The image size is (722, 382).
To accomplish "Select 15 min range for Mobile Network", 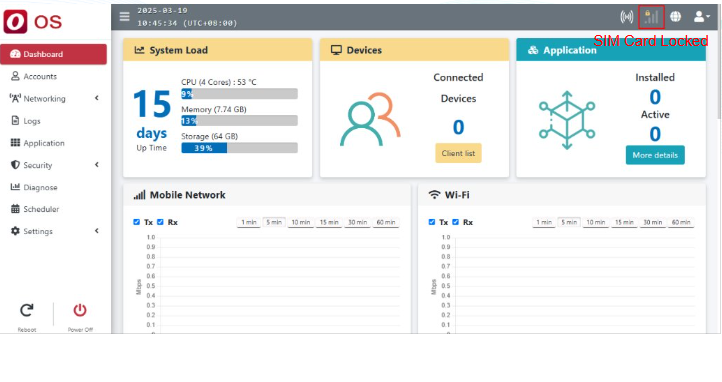I will (x=329, y=222).
